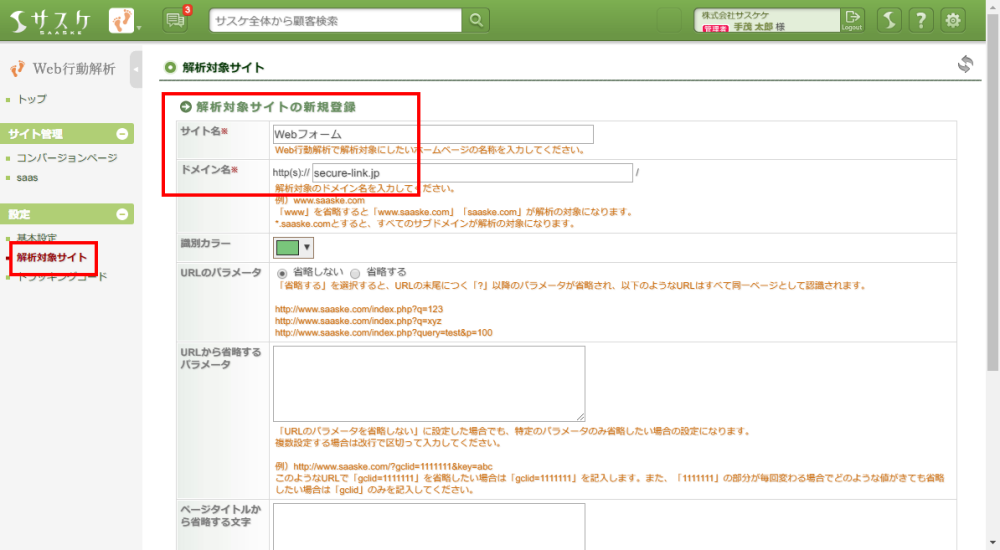Image resolution: width=1000 pixels, height=550 pixels.
Task: Click the Saaske logo in the header
Action: [x=52, y=20]
